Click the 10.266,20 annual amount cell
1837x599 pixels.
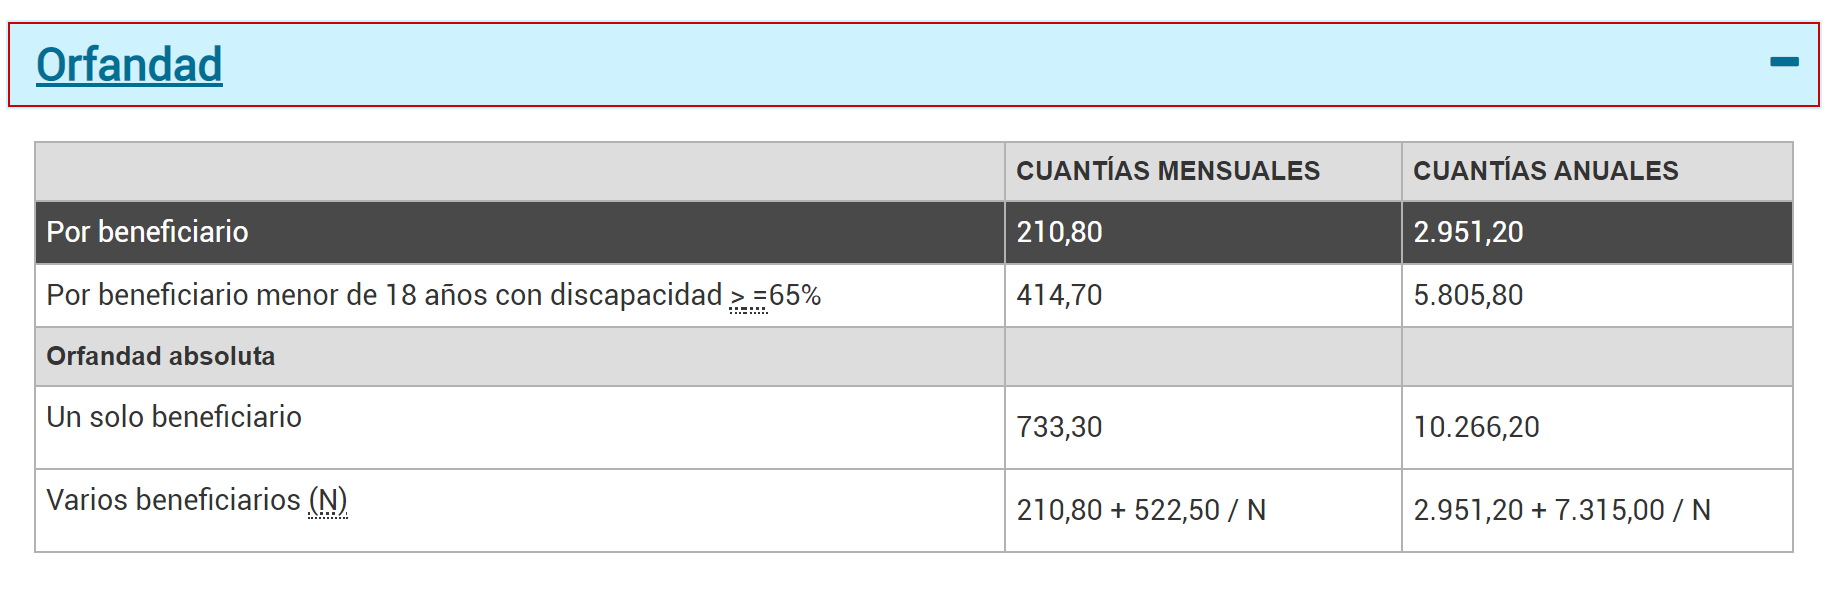click(1597, 427)
